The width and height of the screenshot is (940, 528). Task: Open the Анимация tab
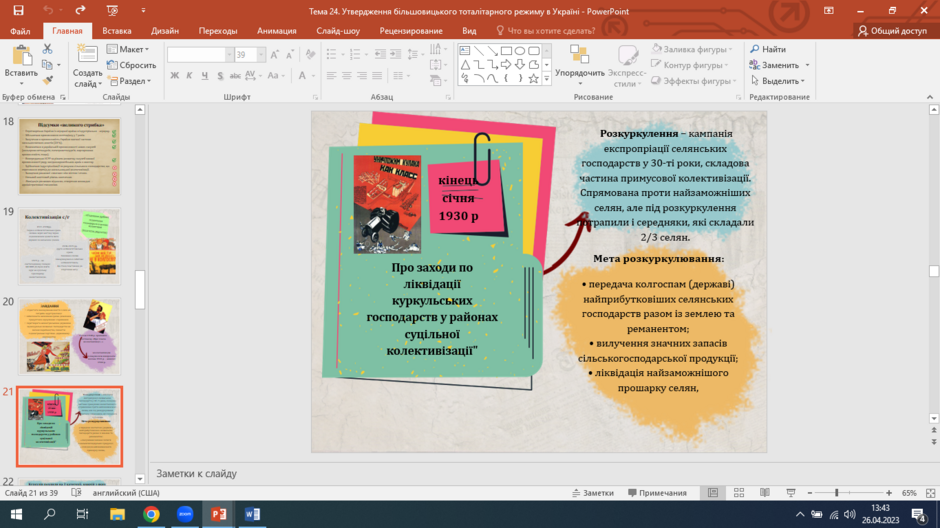point(276,31)
